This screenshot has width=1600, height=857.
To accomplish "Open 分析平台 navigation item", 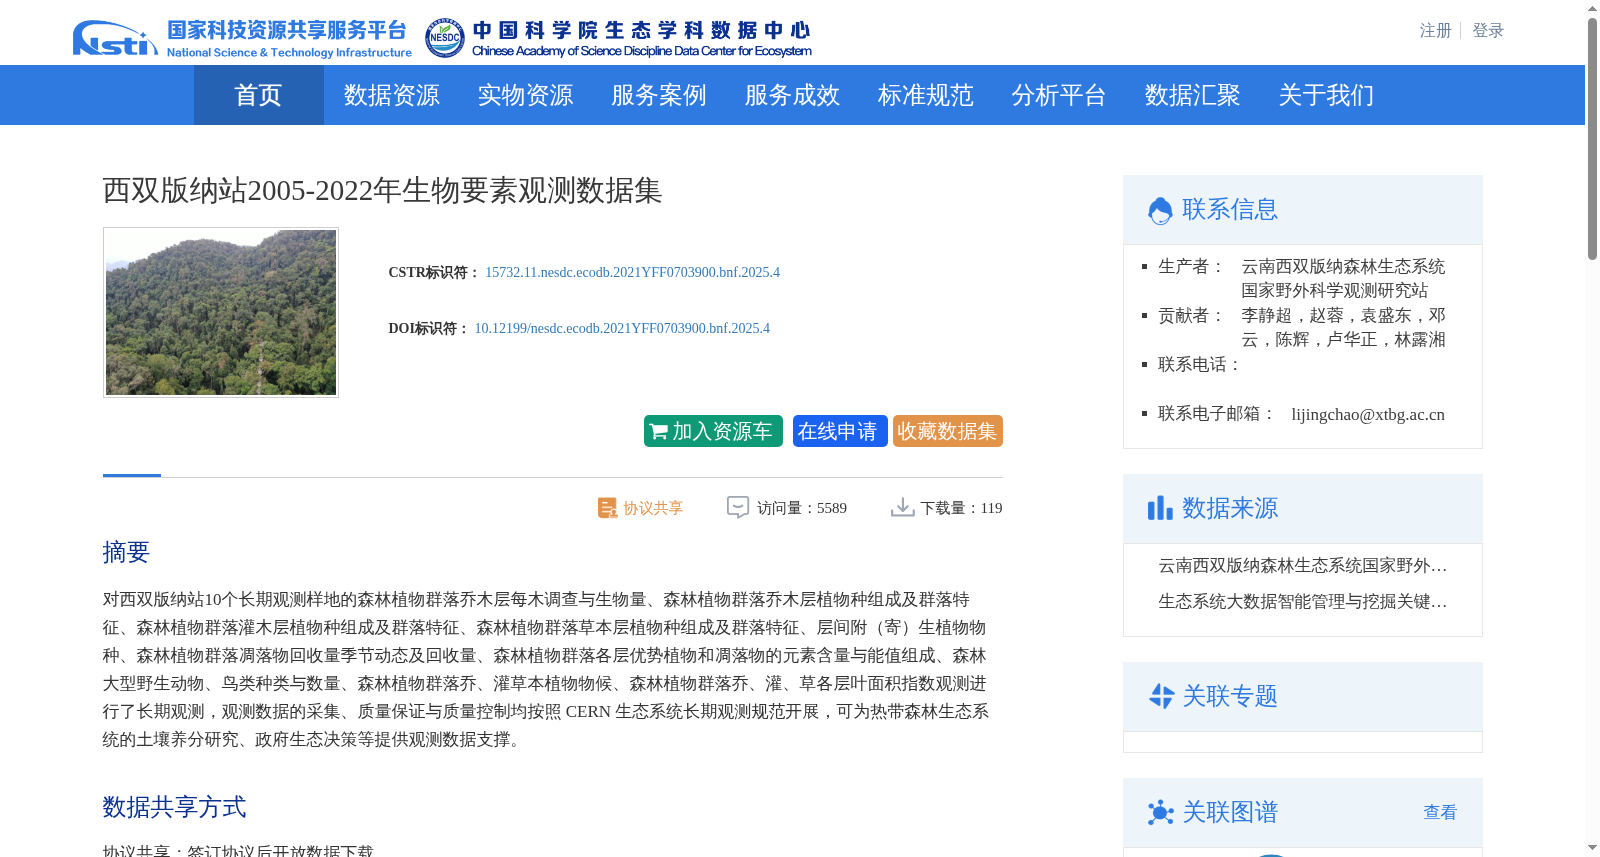I will click(x=1059, y=95).
